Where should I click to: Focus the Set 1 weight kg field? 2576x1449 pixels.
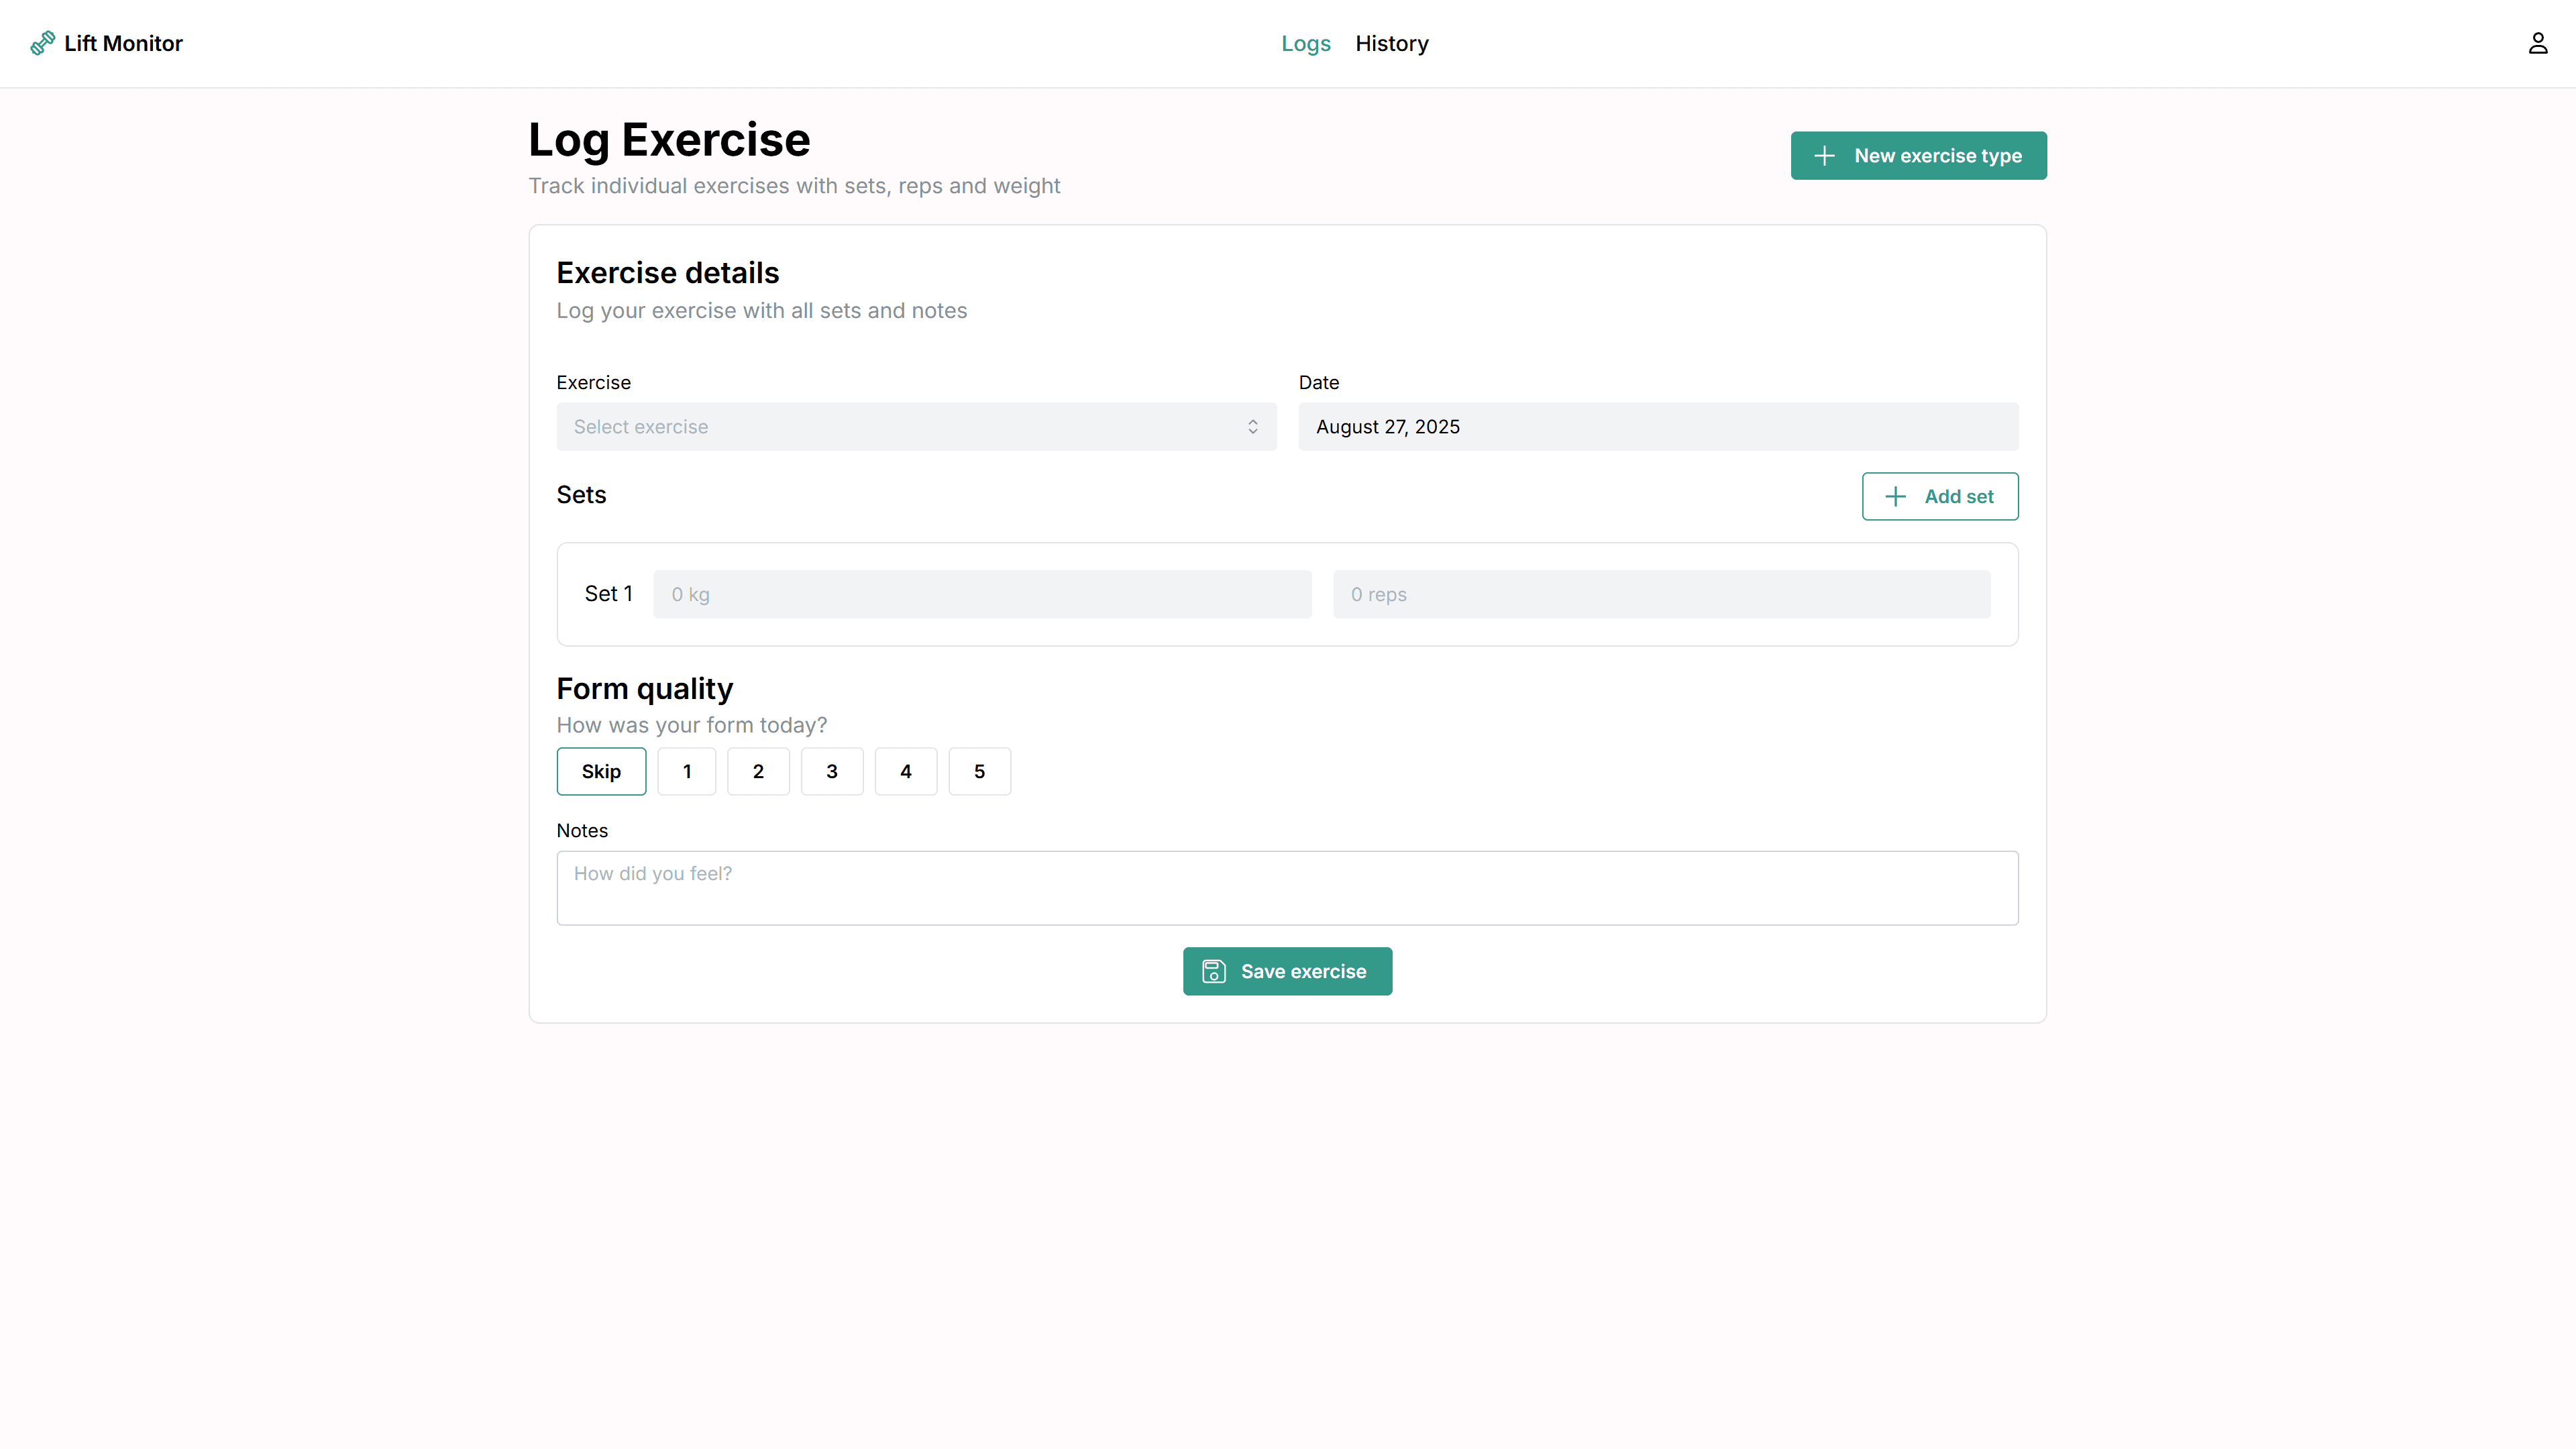981,594
